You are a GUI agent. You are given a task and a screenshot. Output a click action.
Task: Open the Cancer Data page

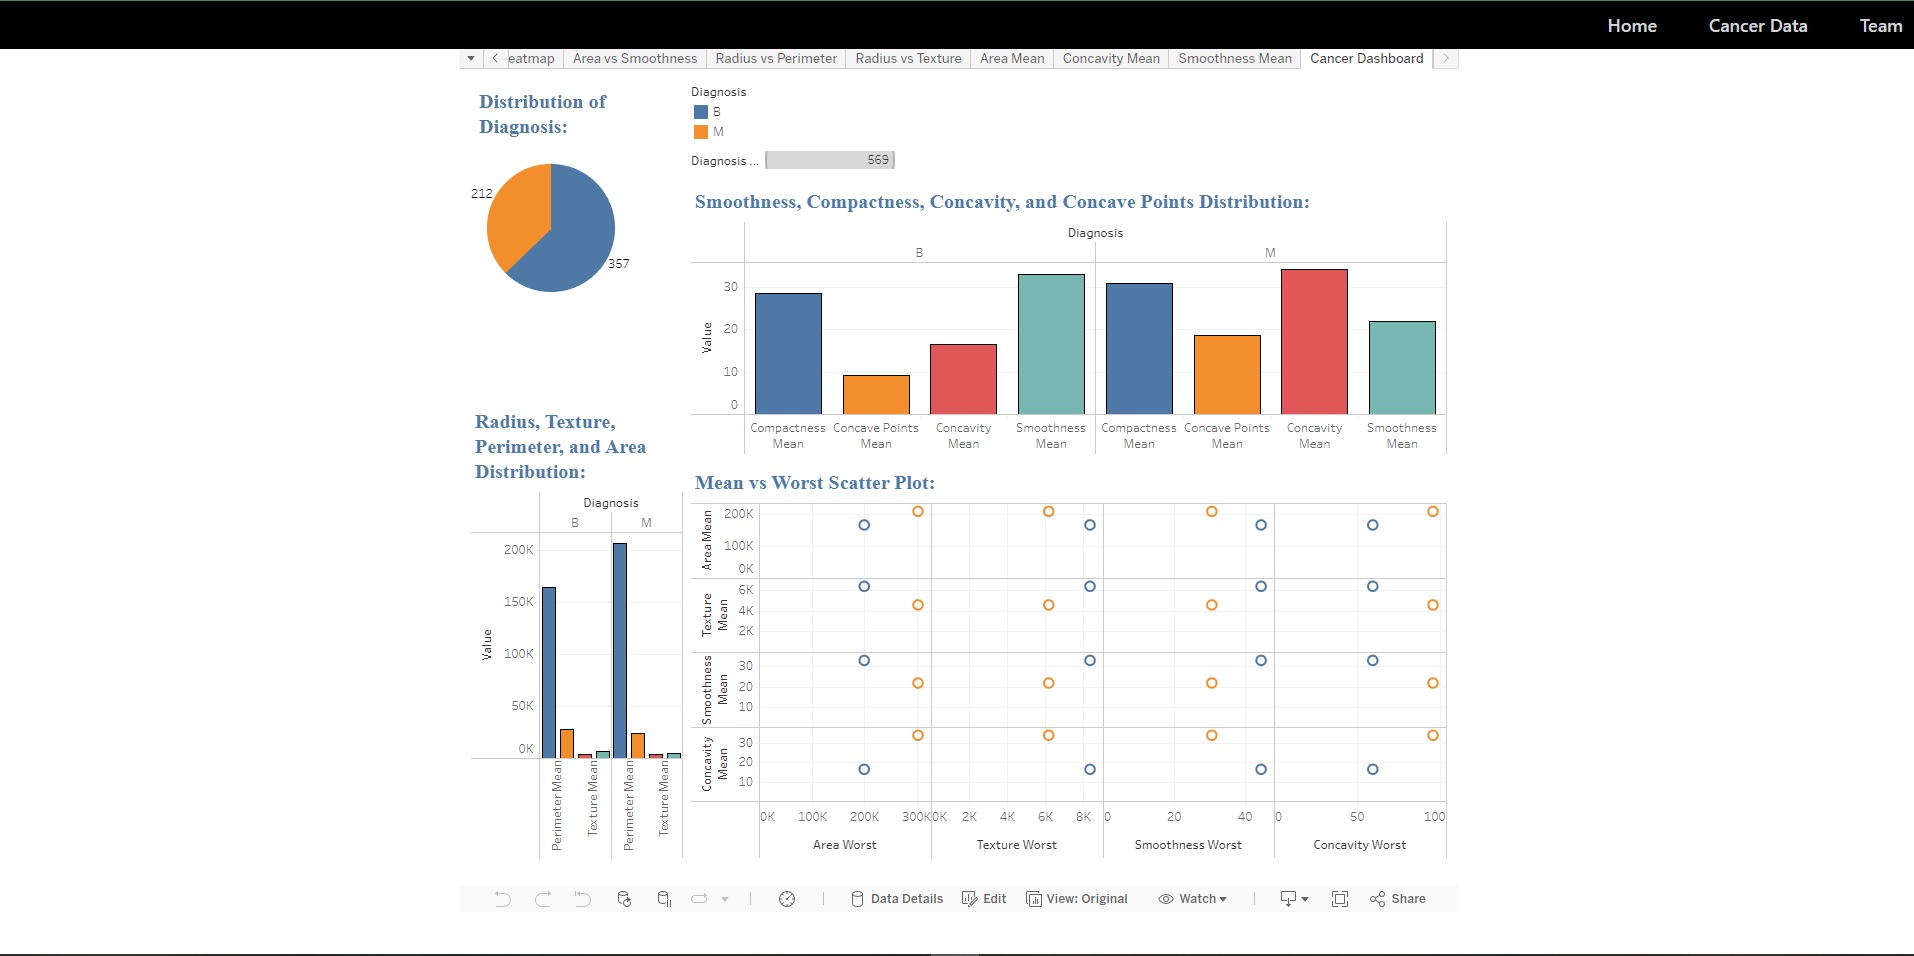pyautogui.click(x=1758, y=26)
